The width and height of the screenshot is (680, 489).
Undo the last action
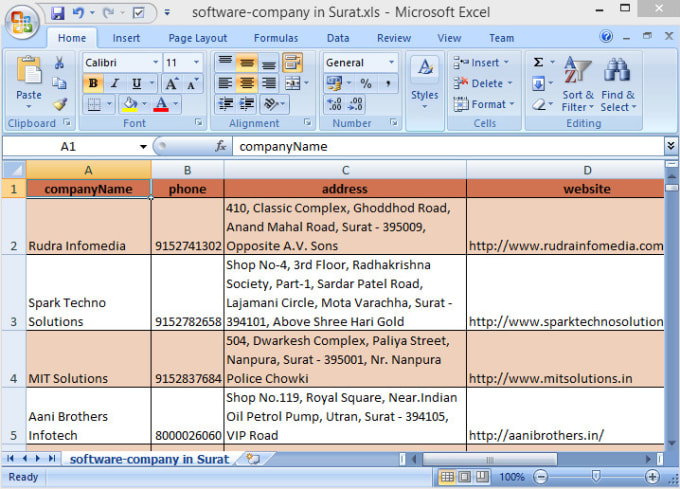(78, 13)
